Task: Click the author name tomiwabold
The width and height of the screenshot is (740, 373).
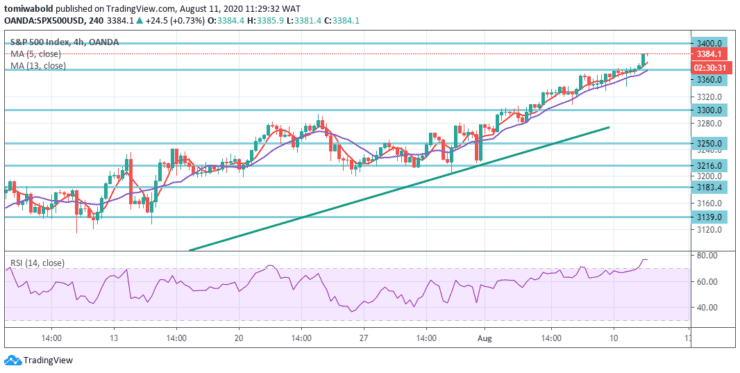Action: click(29, 8)
